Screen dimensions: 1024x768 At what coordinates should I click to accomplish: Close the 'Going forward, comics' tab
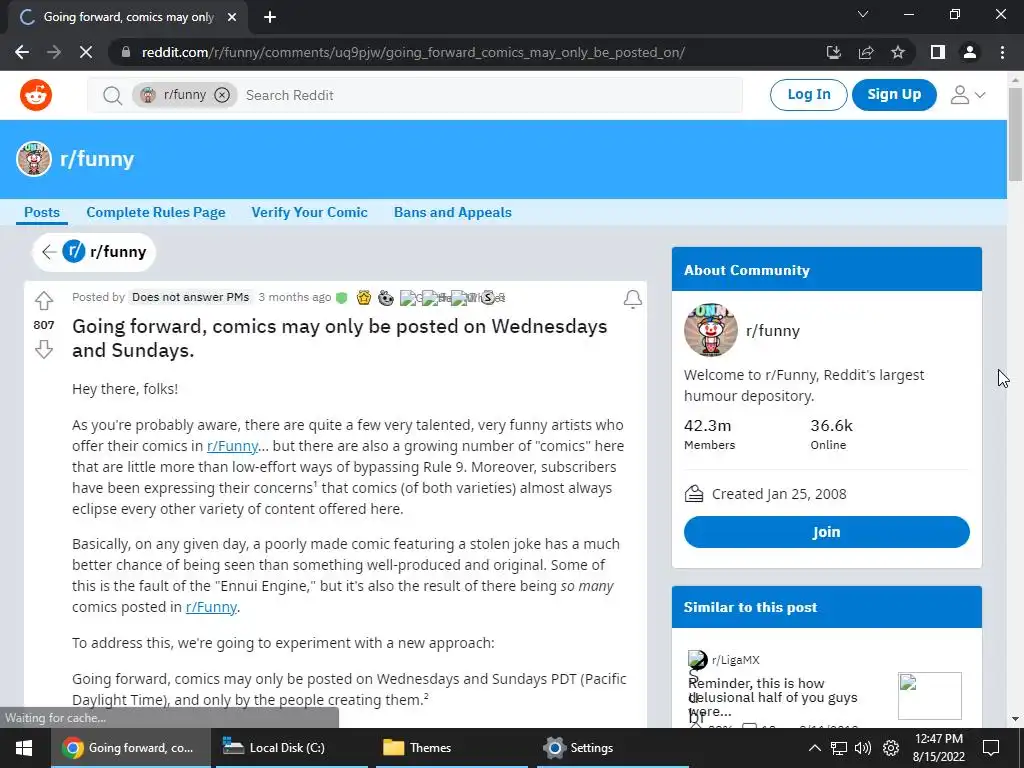[x=232, y=17]
